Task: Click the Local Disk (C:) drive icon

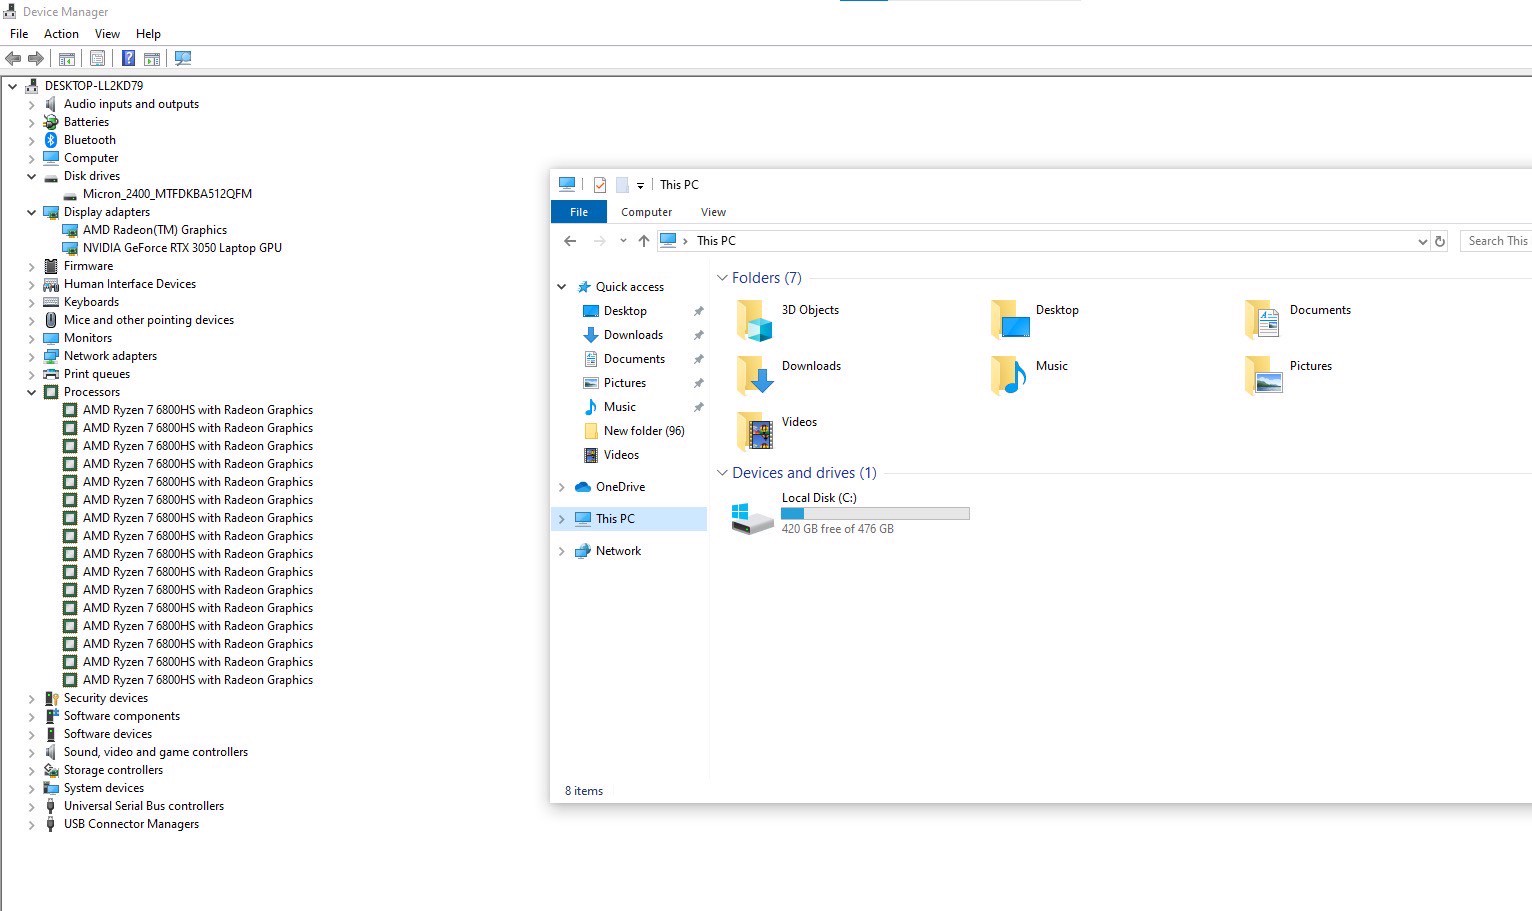Action: coord(751,517)
